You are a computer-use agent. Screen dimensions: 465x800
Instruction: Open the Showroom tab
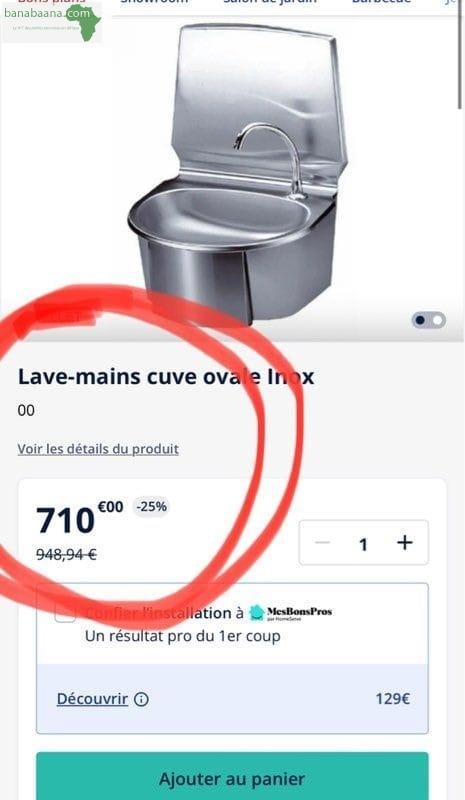pyautogui.click(x=154, y=2)
